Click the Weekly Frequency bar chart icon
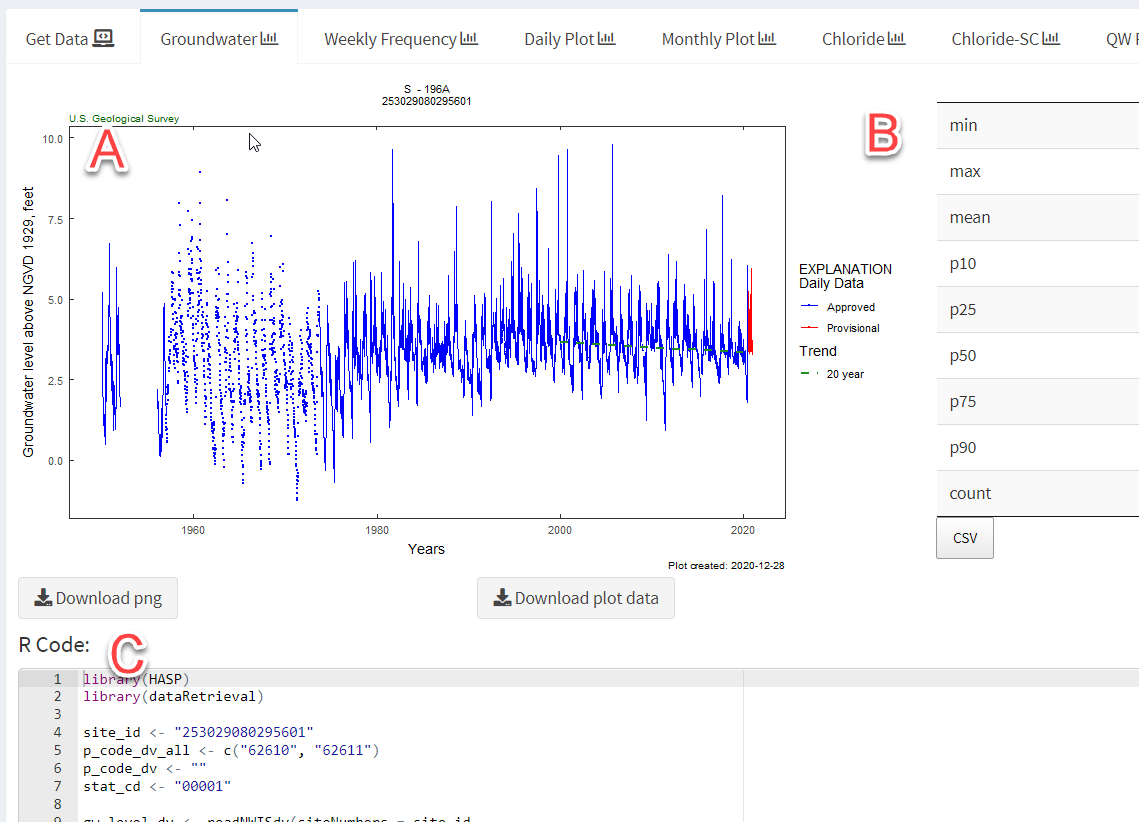 pos(469,39)
